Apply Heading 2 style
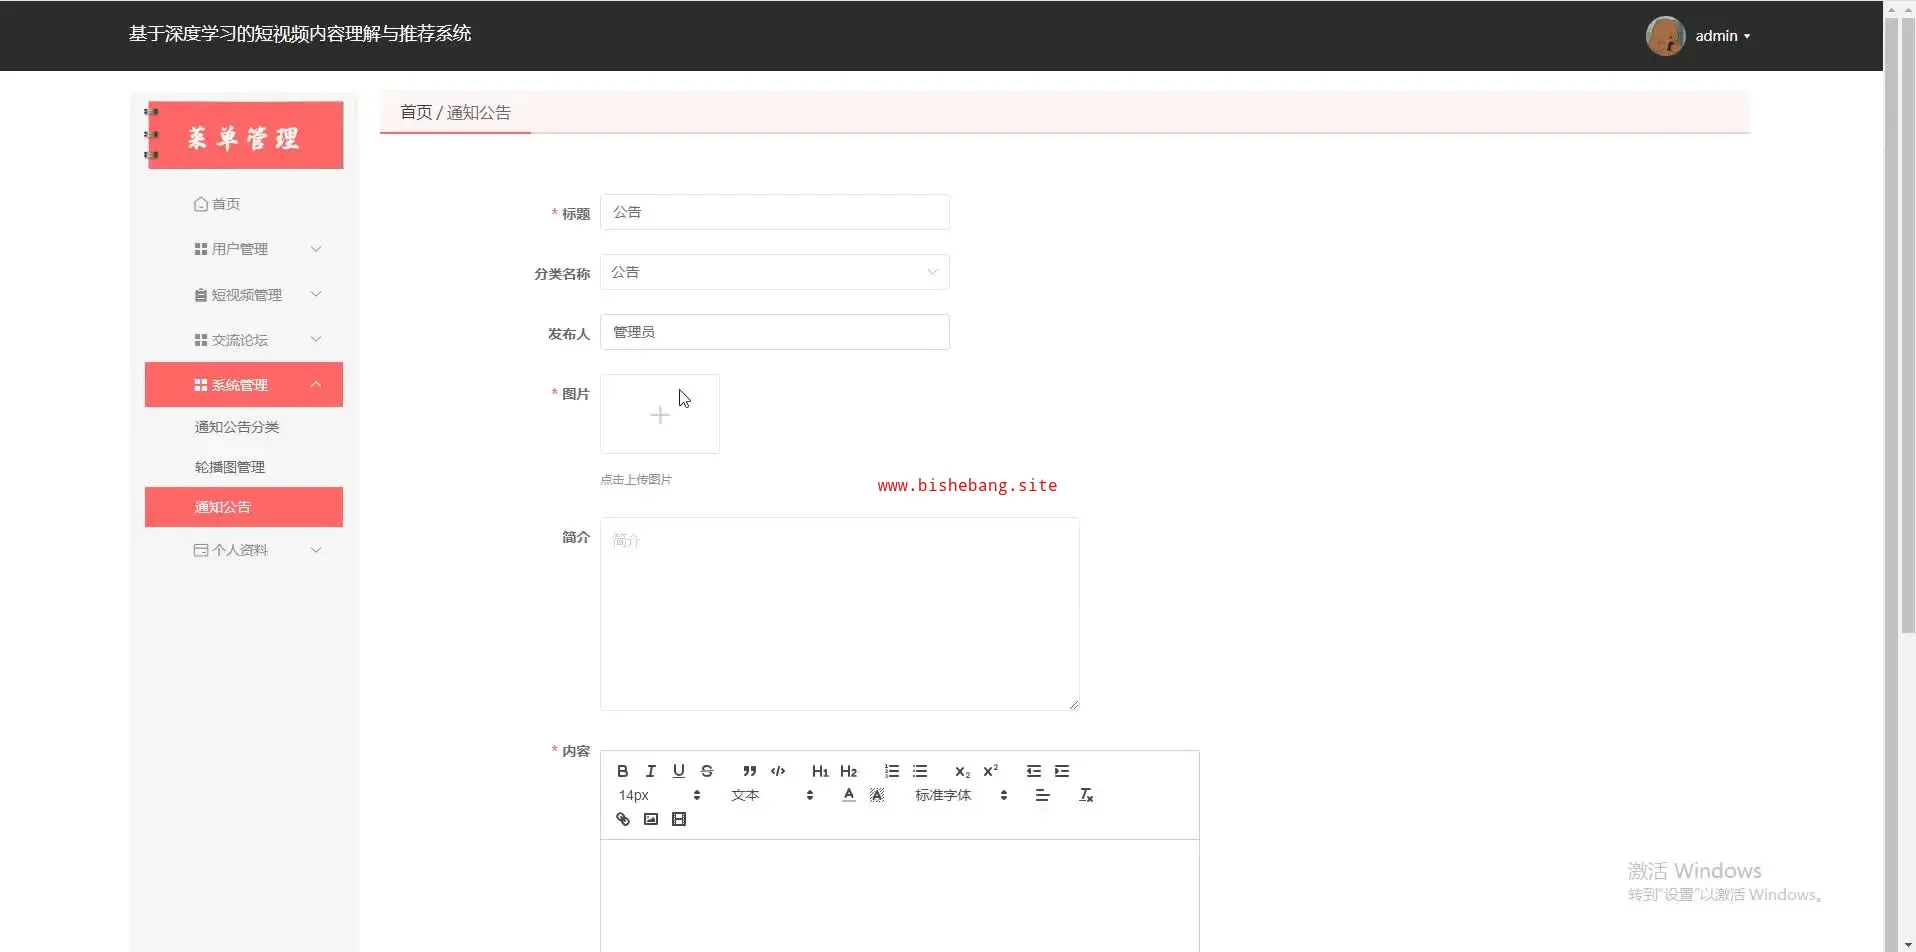 pos(848,771)
